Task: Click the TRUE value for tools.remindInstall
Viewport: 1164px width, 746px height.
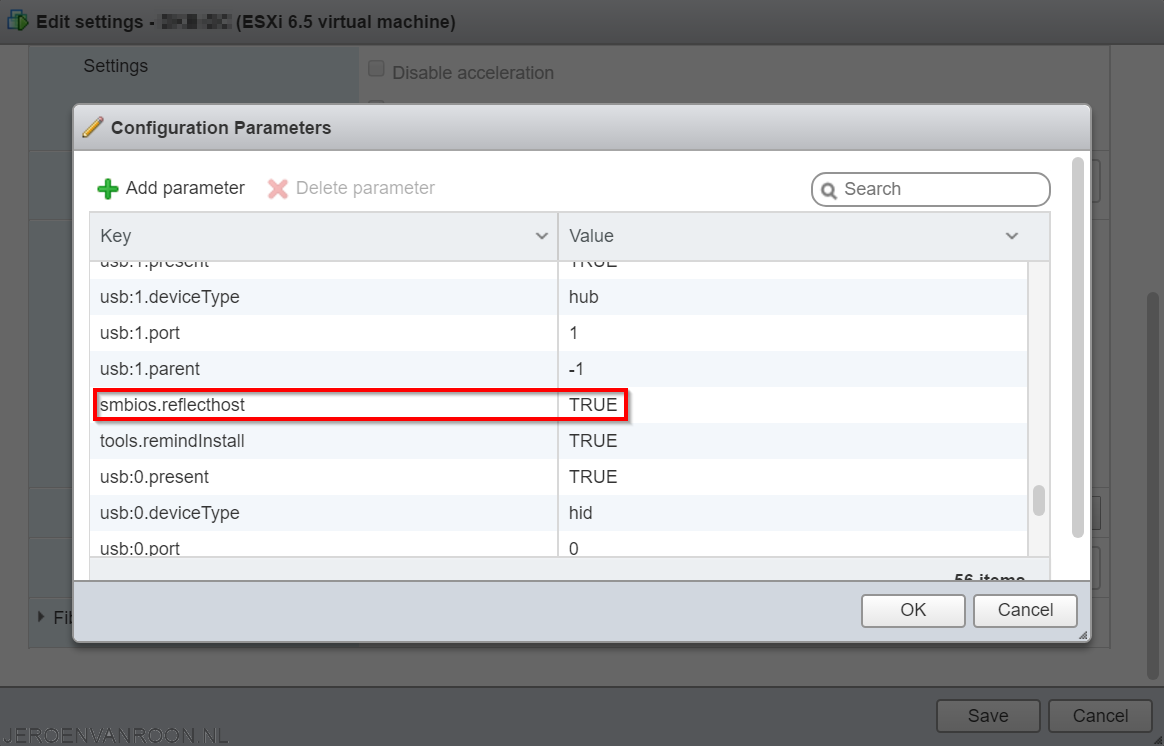Action: [593, 441]
